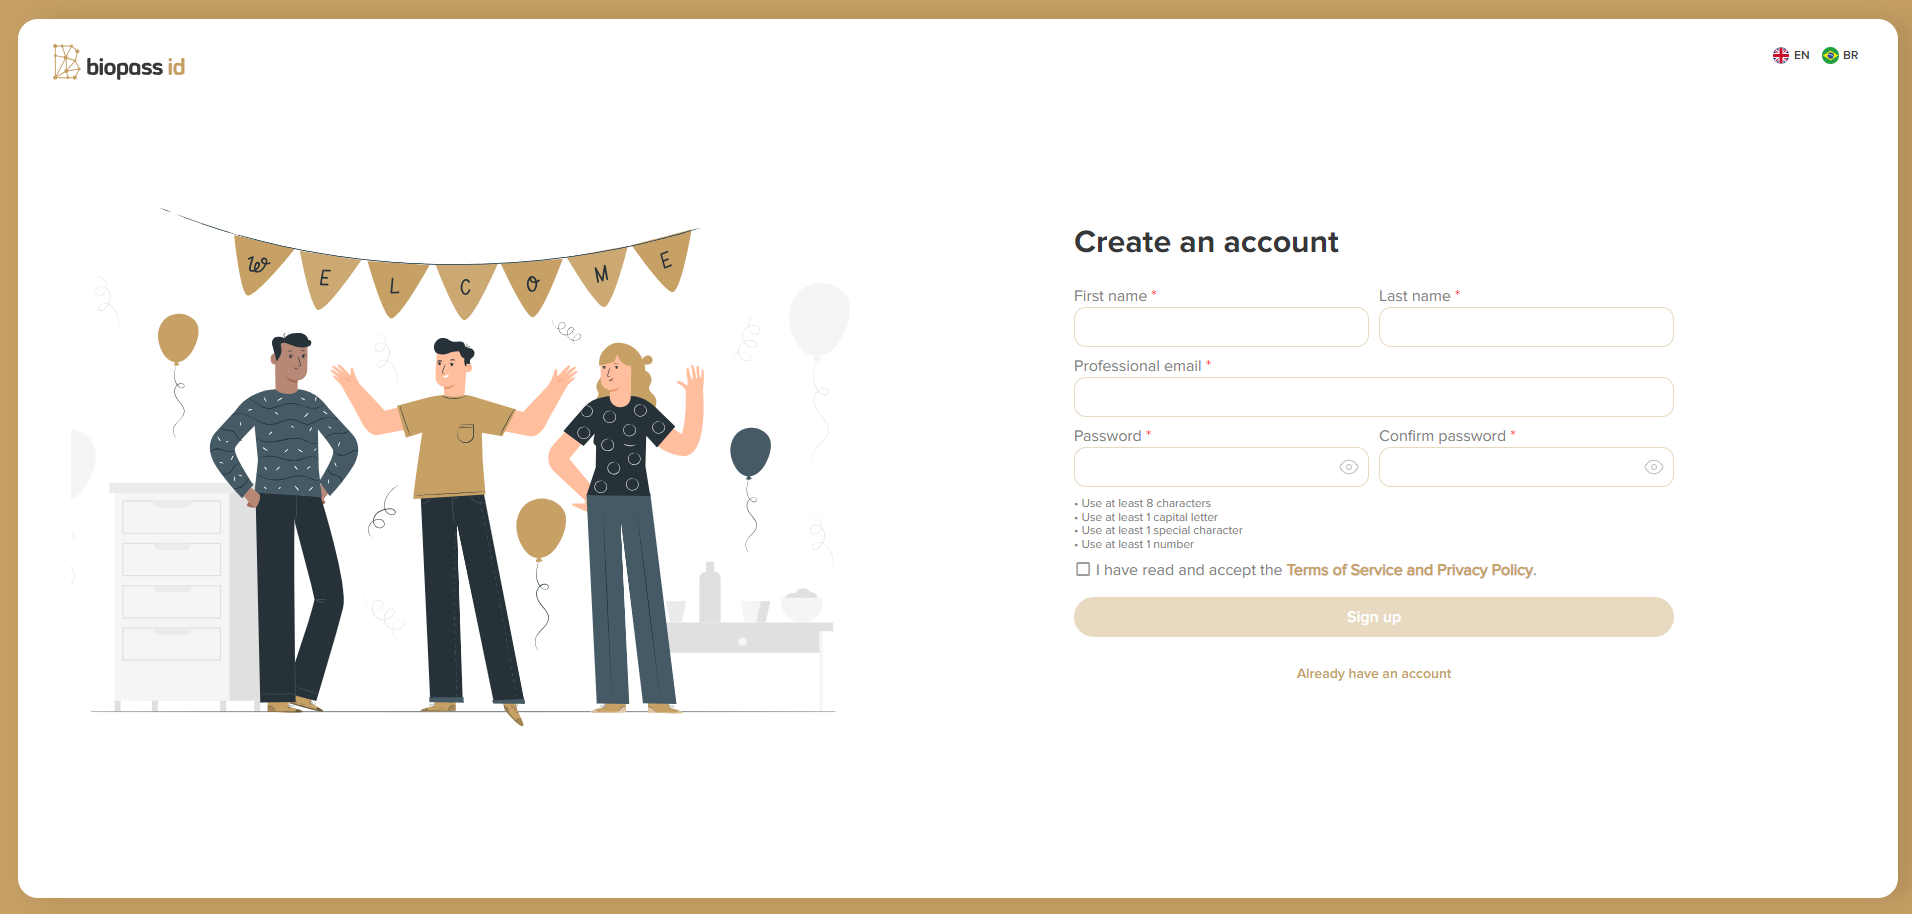This screenshot has height=914, width=1912.
Task: Click into the Professional email field
Action: pyautogui.click(x=1373, y=397)
